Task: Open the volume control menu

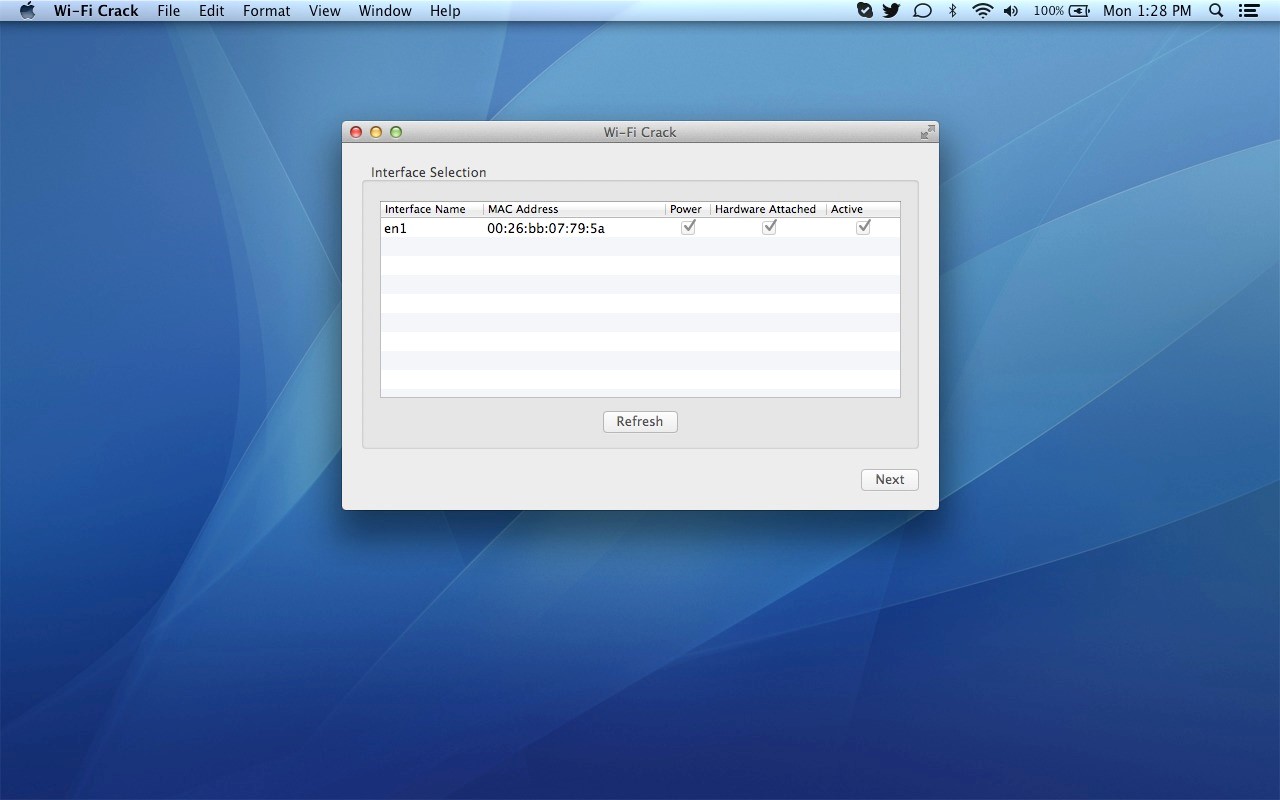Action: (1011, 11)
